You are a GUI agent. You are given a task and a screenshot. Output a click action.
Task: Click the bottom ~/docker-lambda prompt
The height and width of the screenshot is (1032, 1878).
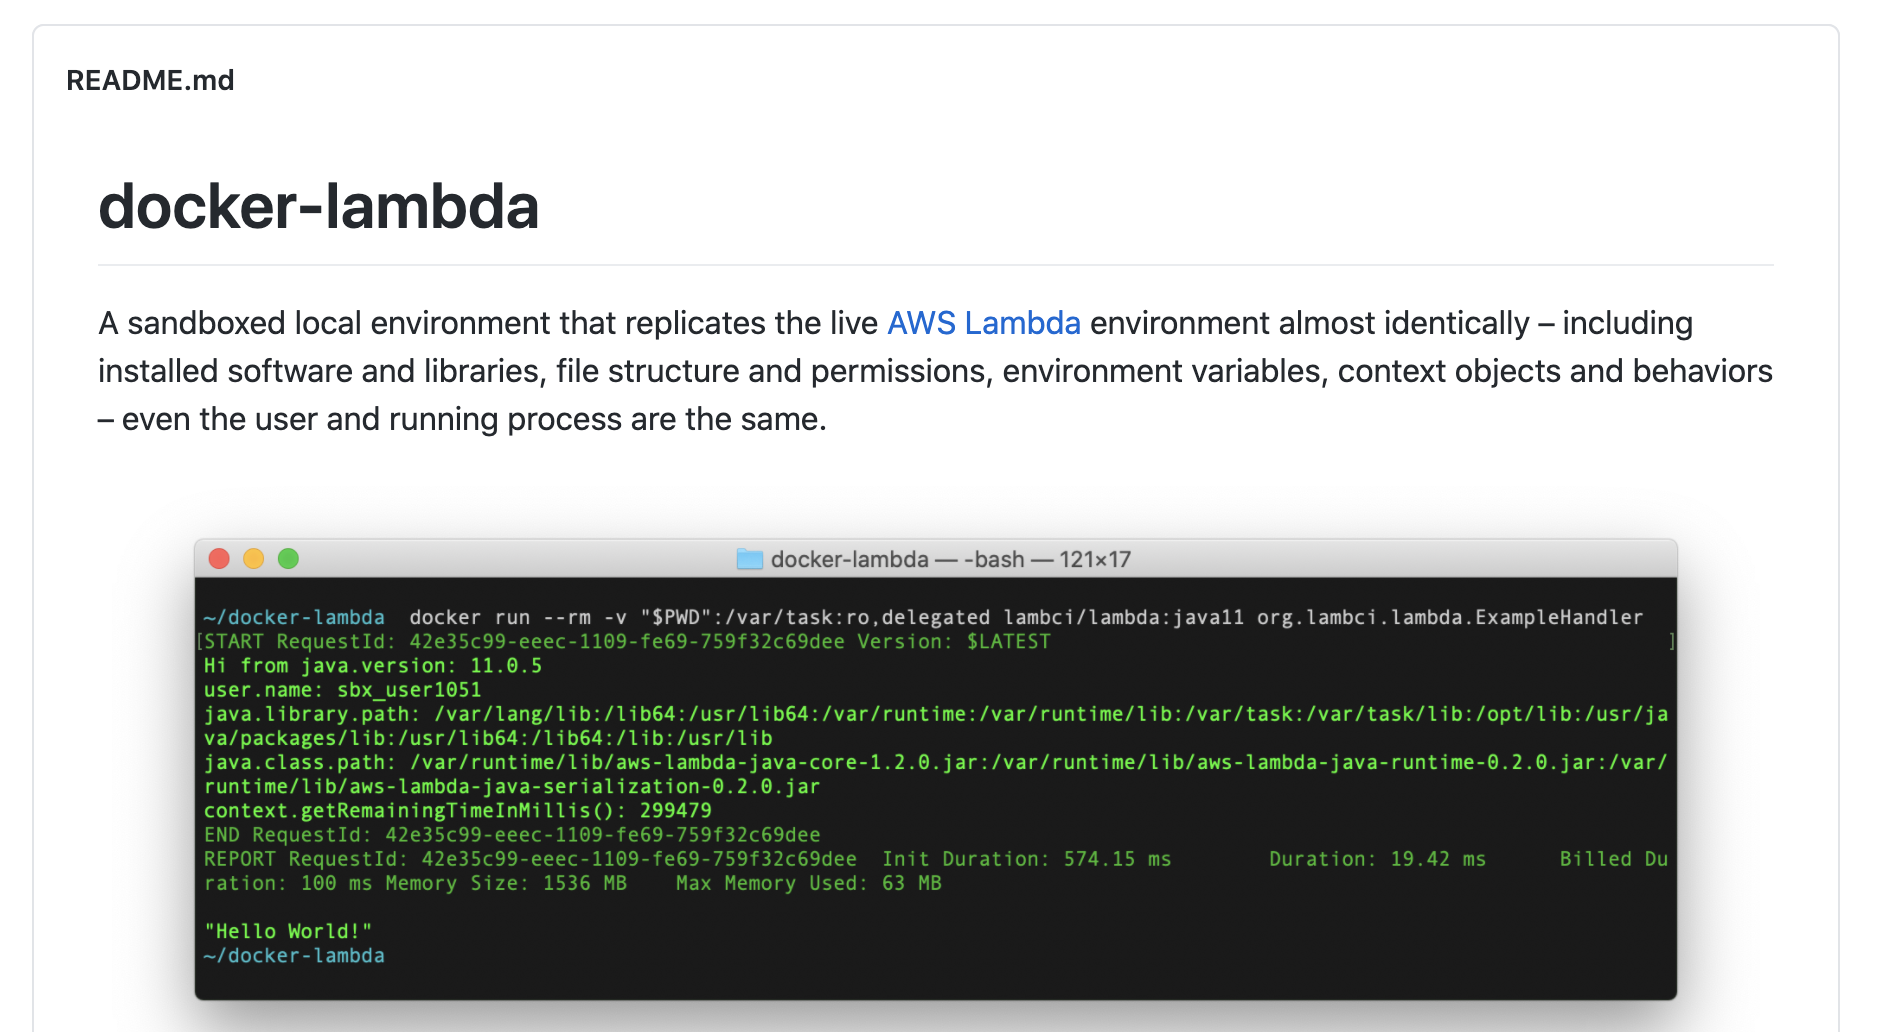(293, 956)
